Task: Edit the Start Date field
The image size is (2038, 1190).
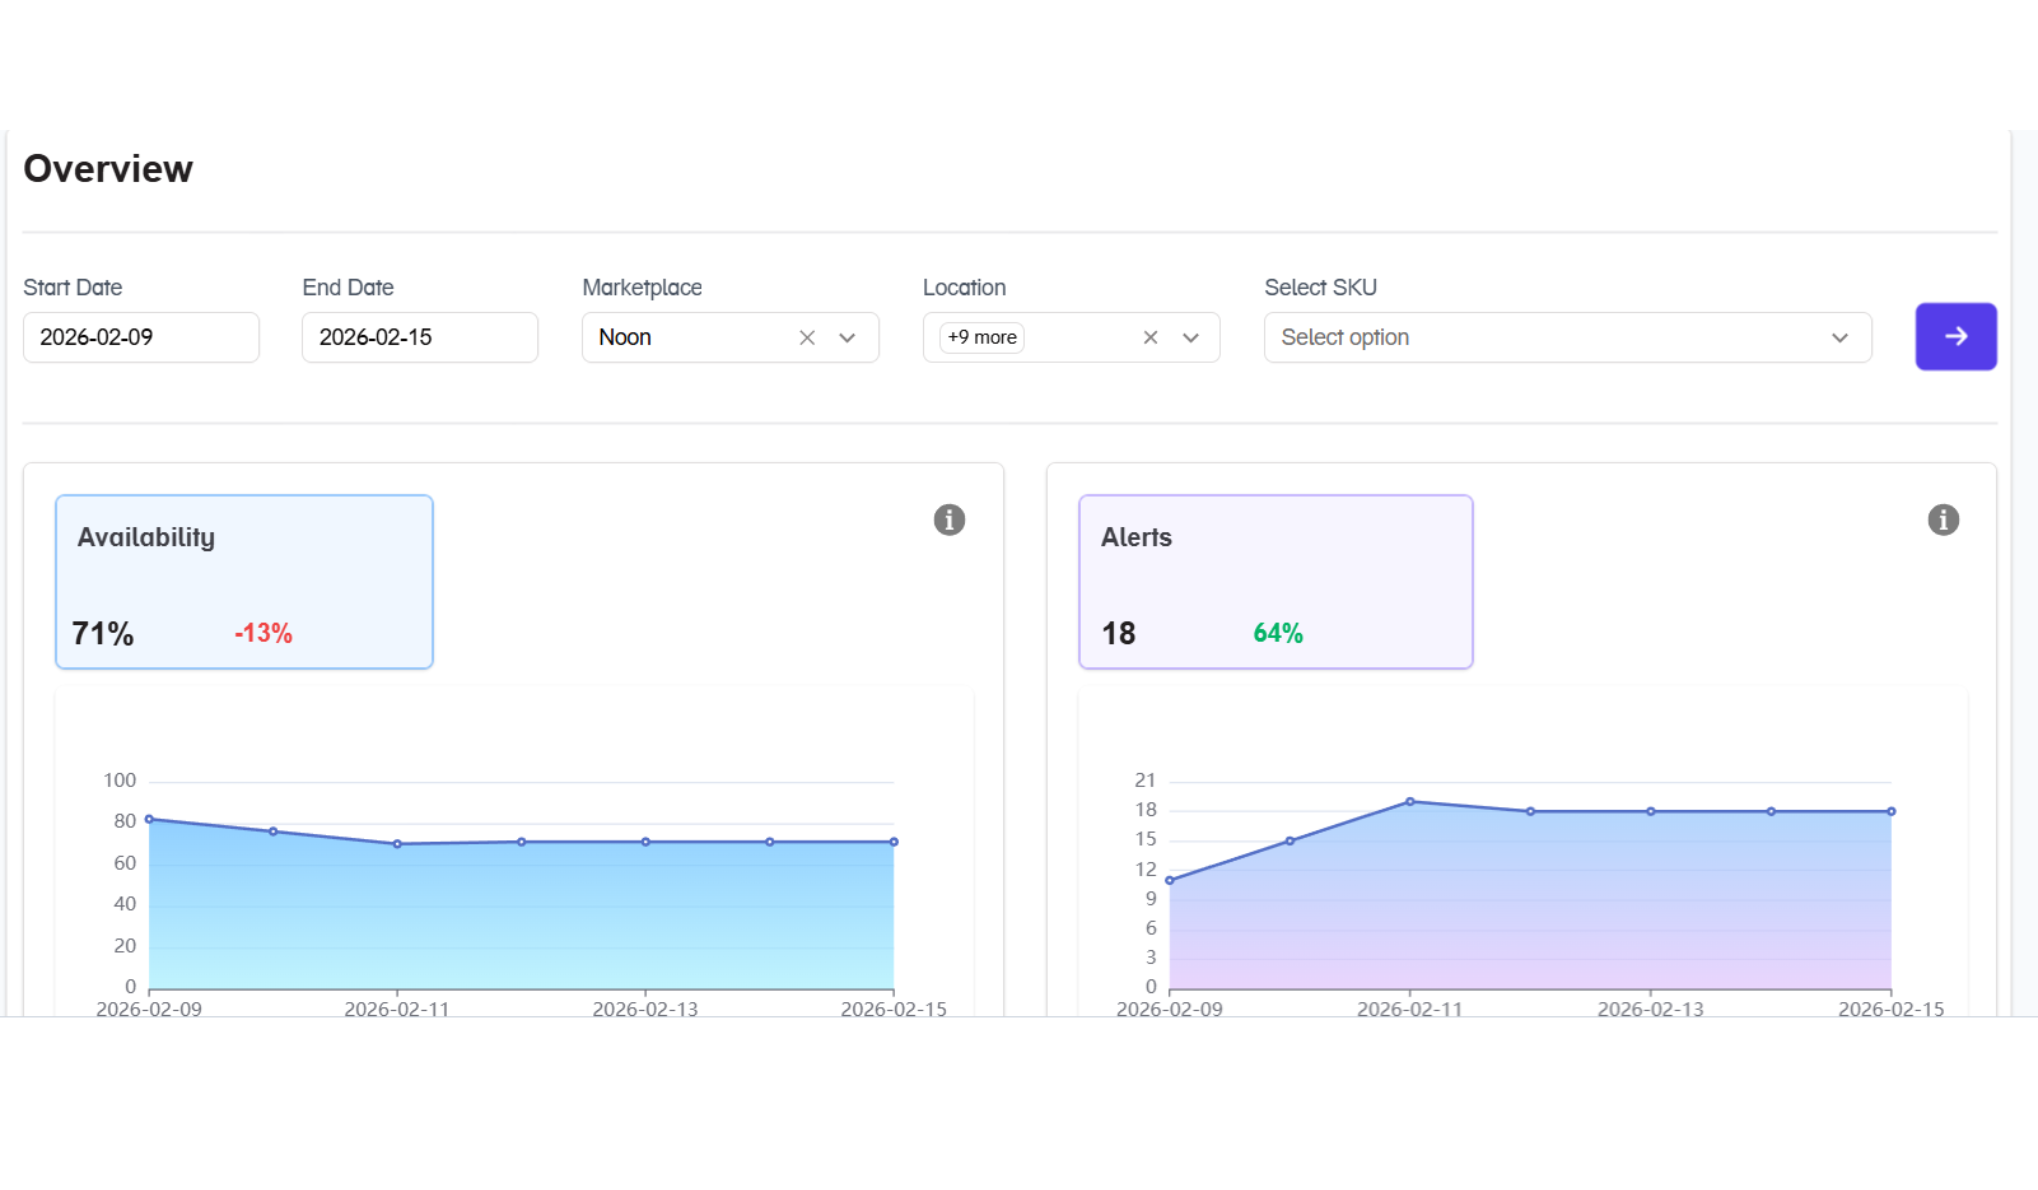Action: tap(141, 338)
